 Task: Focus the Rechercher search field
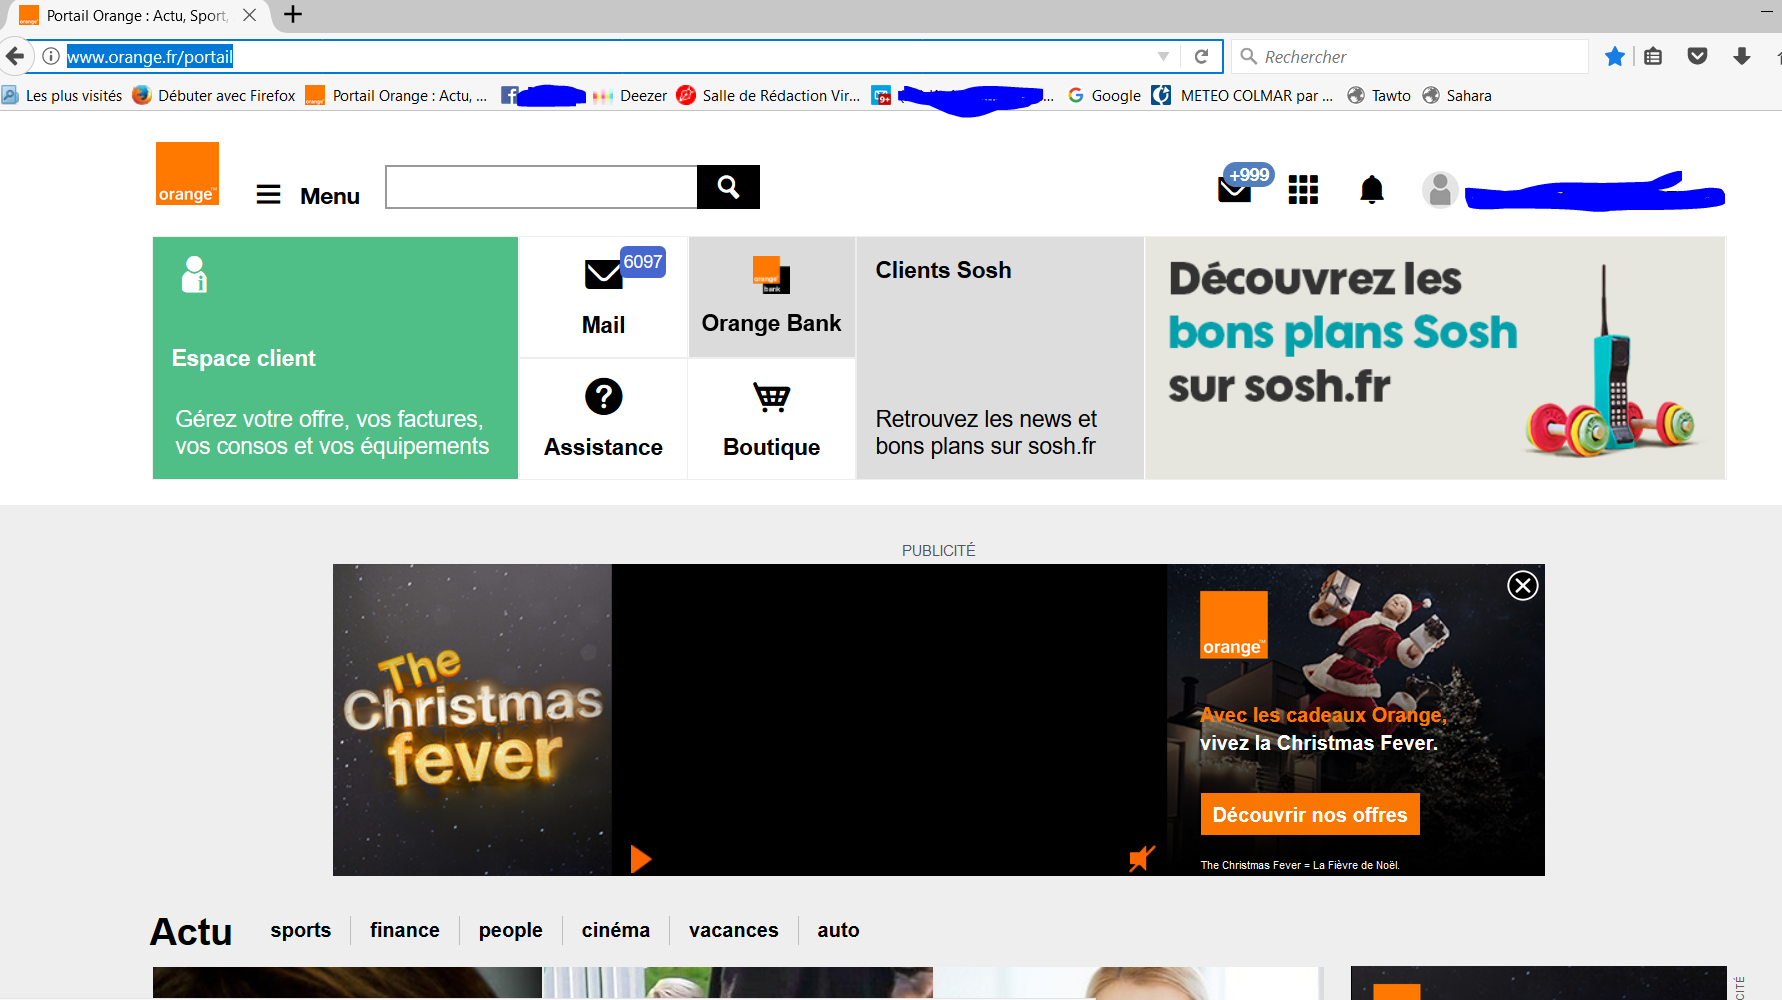[1410, 56]
